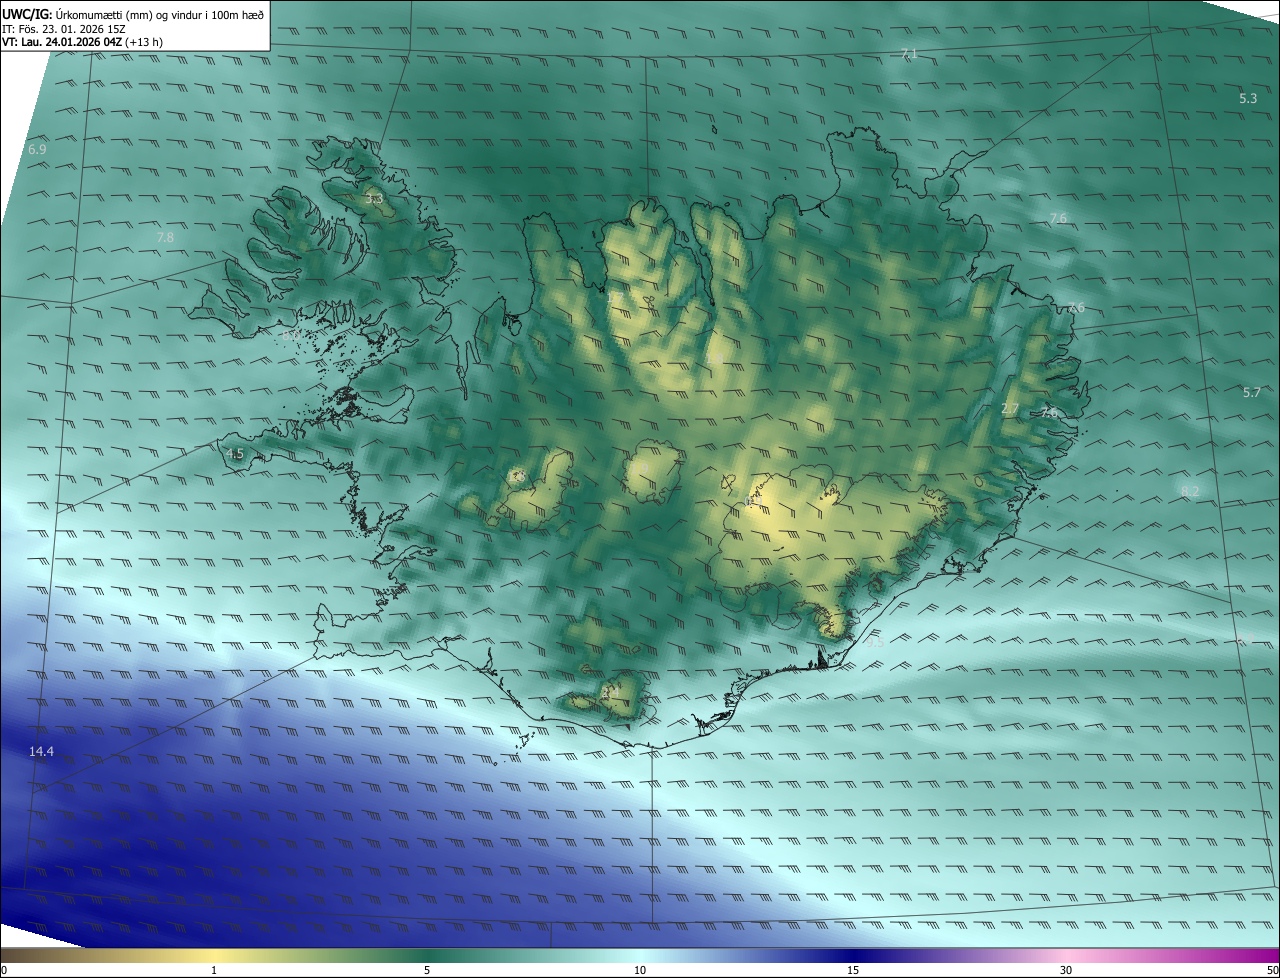Click the 30 mm pink scale mark
Viewport: 1280px width, 978px height.
(x=1066, y=970)
